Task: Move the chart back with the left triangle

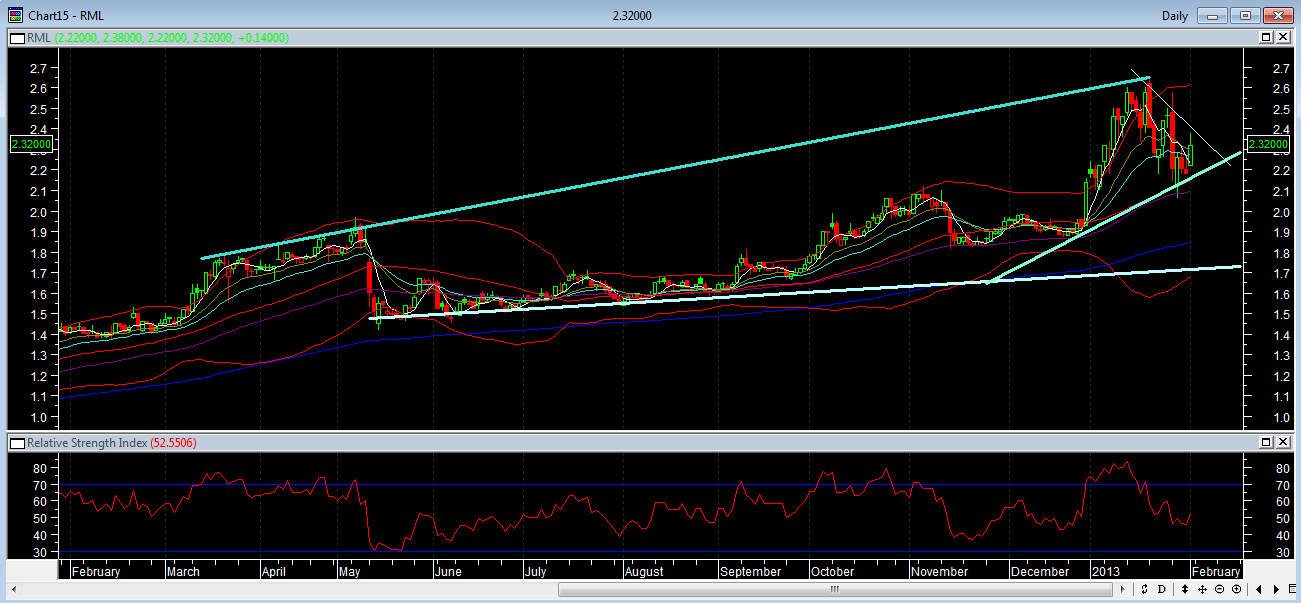Action: [1259, 589]
